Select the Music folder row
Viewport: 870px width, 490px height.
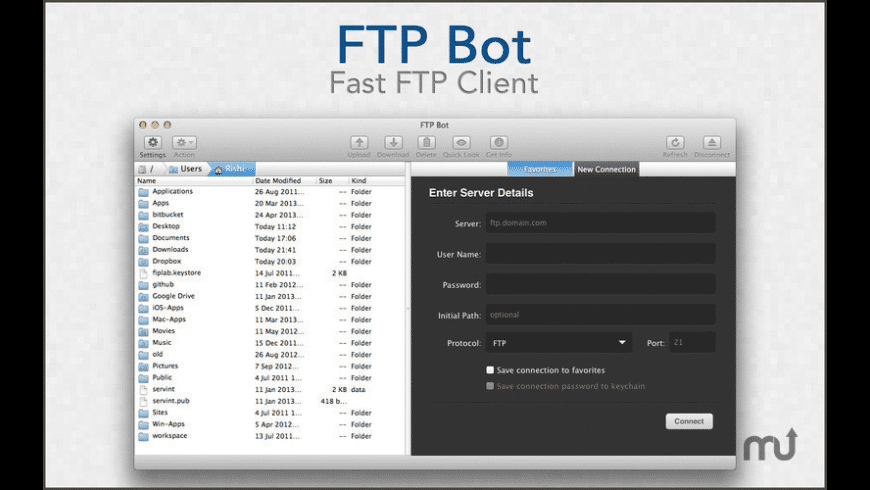[x=271, y=343]
